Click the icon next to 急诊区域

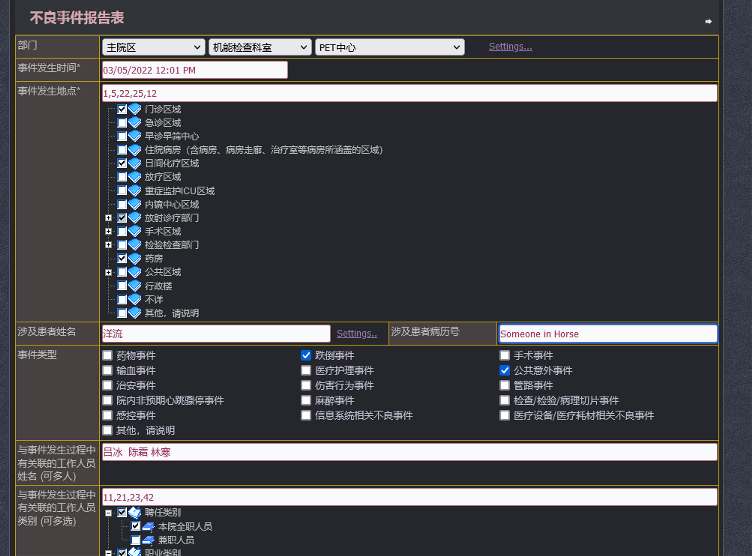click(x=135, y=123)
